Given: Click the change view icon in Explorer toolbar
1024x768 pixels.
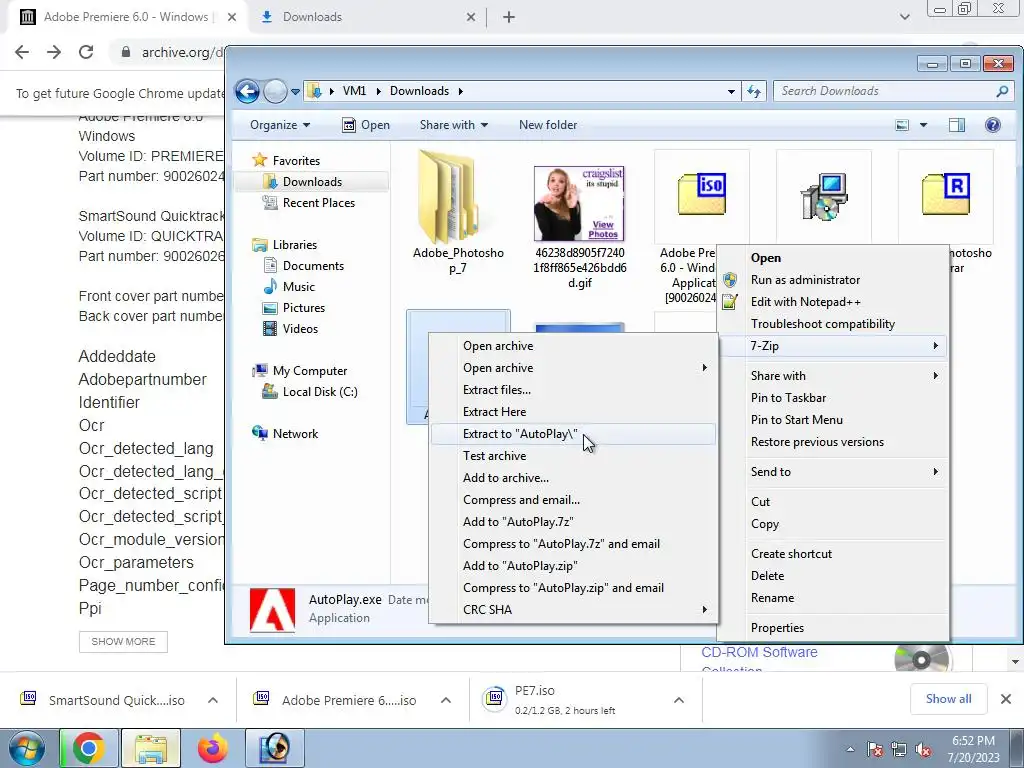Looking at the screenshot, I should tap(902, 125).
